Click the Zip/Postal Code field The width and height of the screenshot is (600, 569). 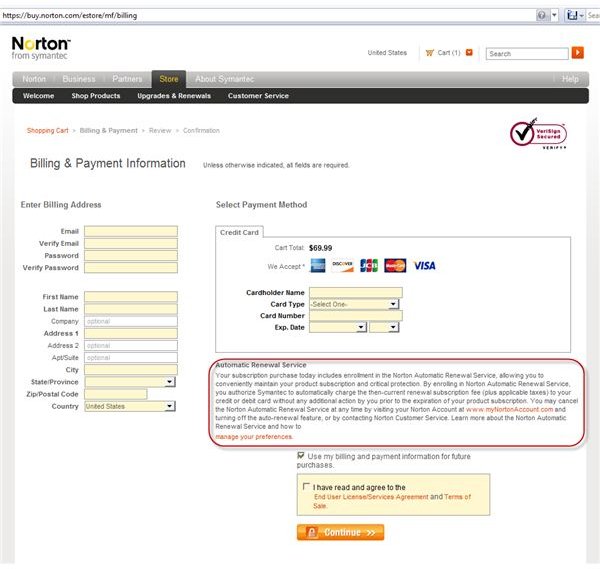pyautogui.click(x=116, y=394)
